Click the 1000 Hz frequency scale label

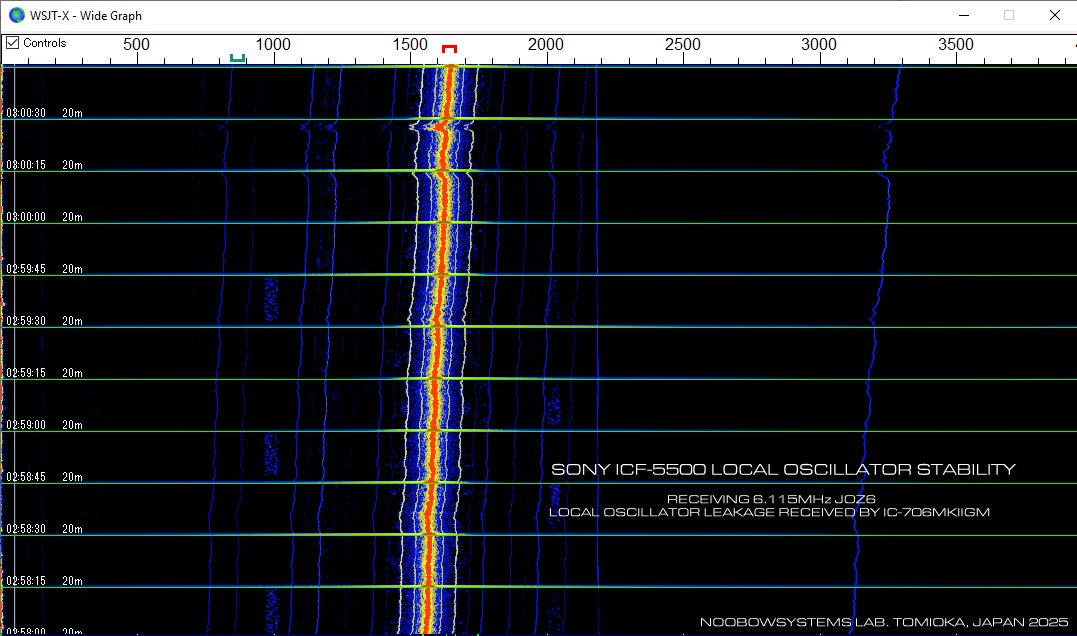[273, 45]
